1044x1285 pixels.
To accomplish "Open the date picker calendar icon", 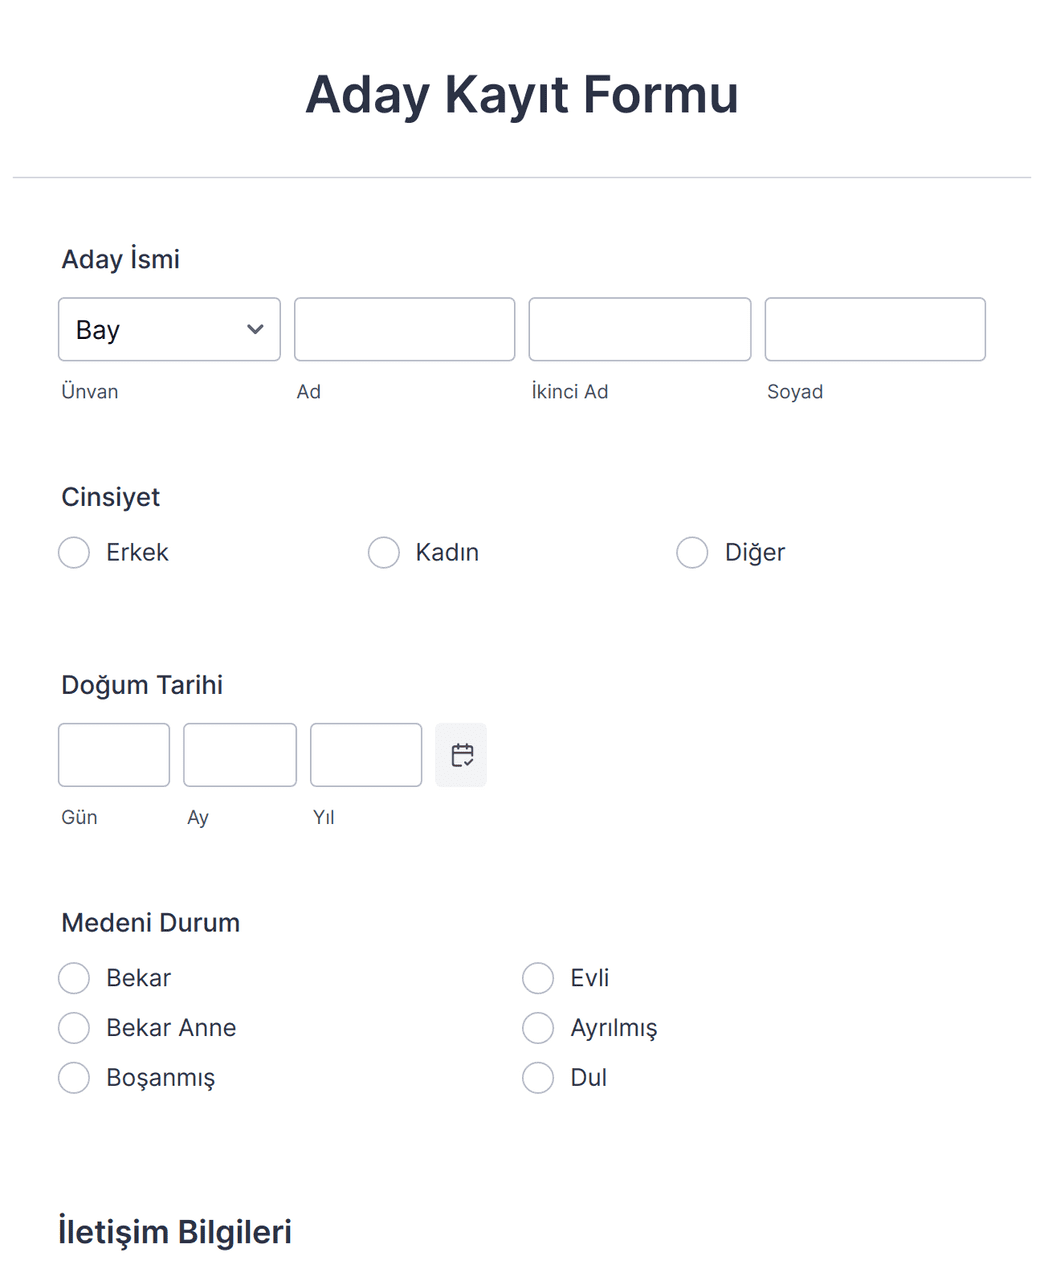I will point(461,755).
